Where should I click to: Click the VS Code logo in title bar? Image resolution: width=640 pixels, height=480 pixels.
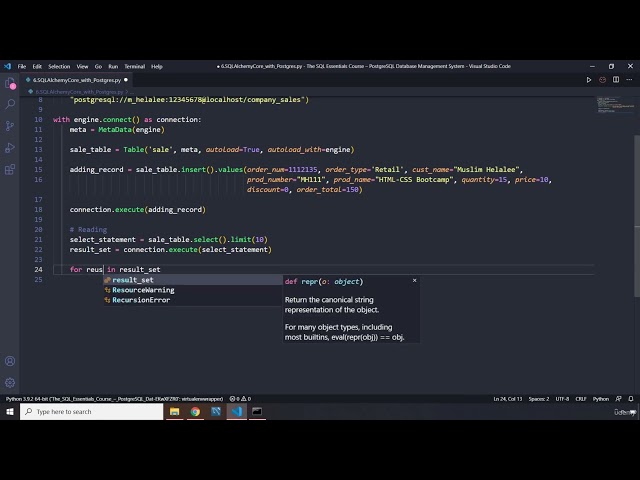(x=7, y=66)
